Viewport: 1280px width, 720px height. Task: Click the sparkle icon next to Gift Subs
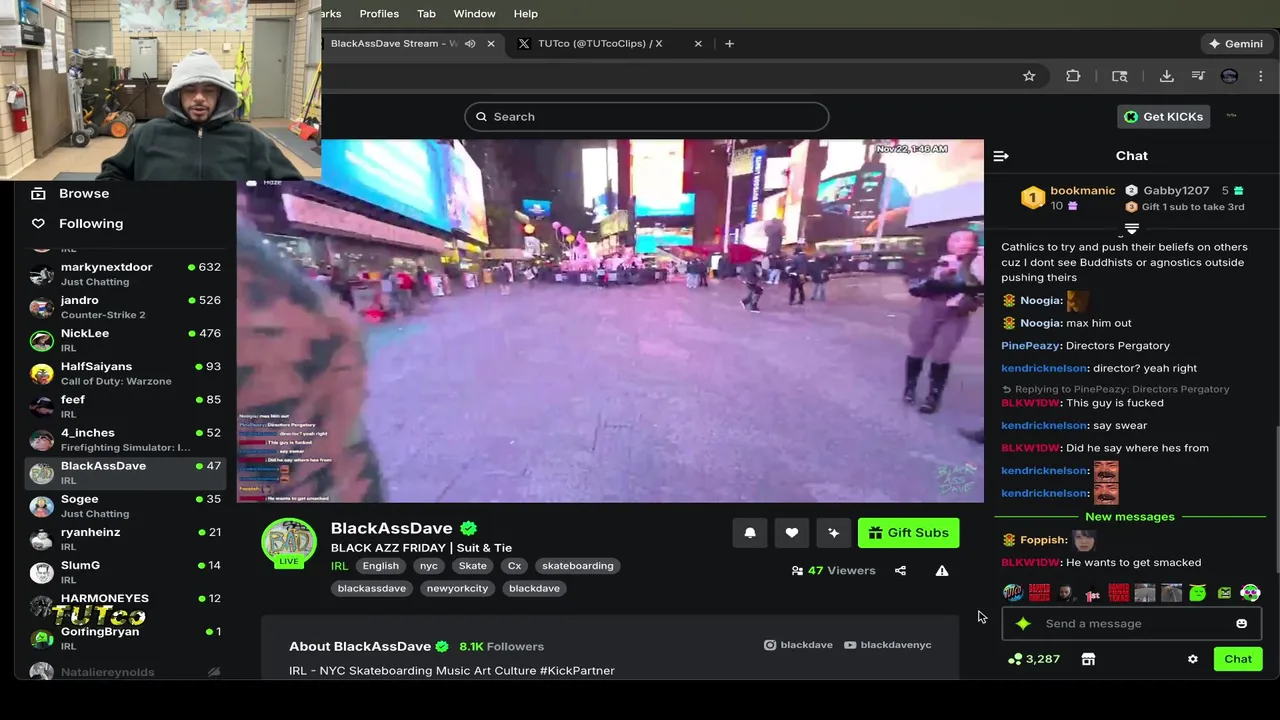[834, 533]
